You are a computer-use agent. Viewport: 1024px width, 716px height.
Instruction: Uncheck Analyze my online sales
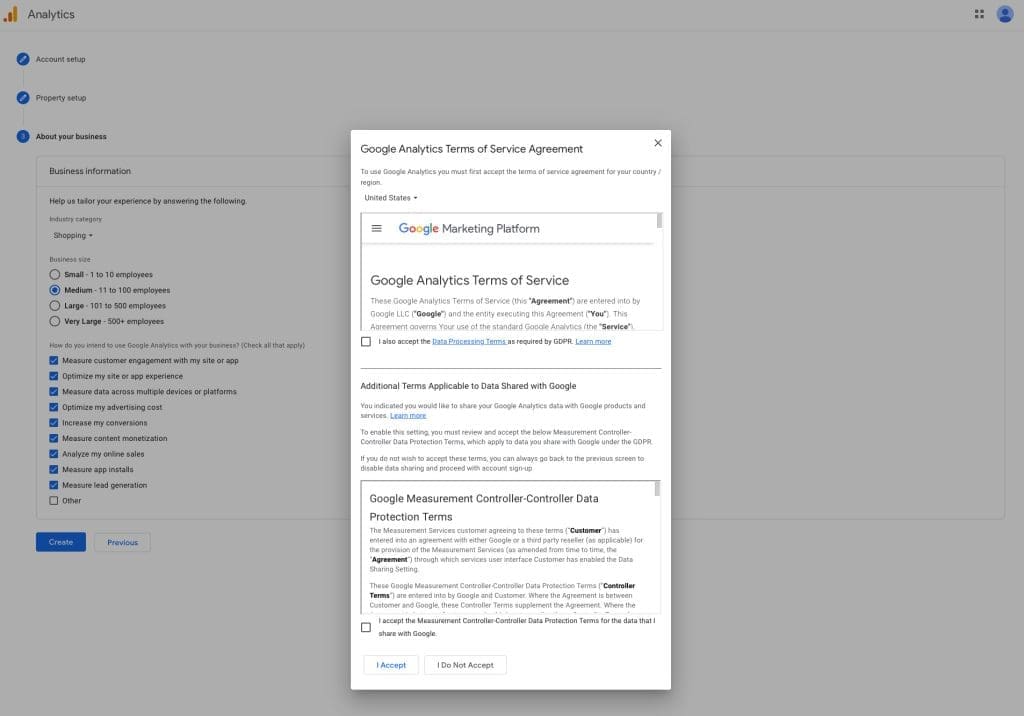[54, 454]
